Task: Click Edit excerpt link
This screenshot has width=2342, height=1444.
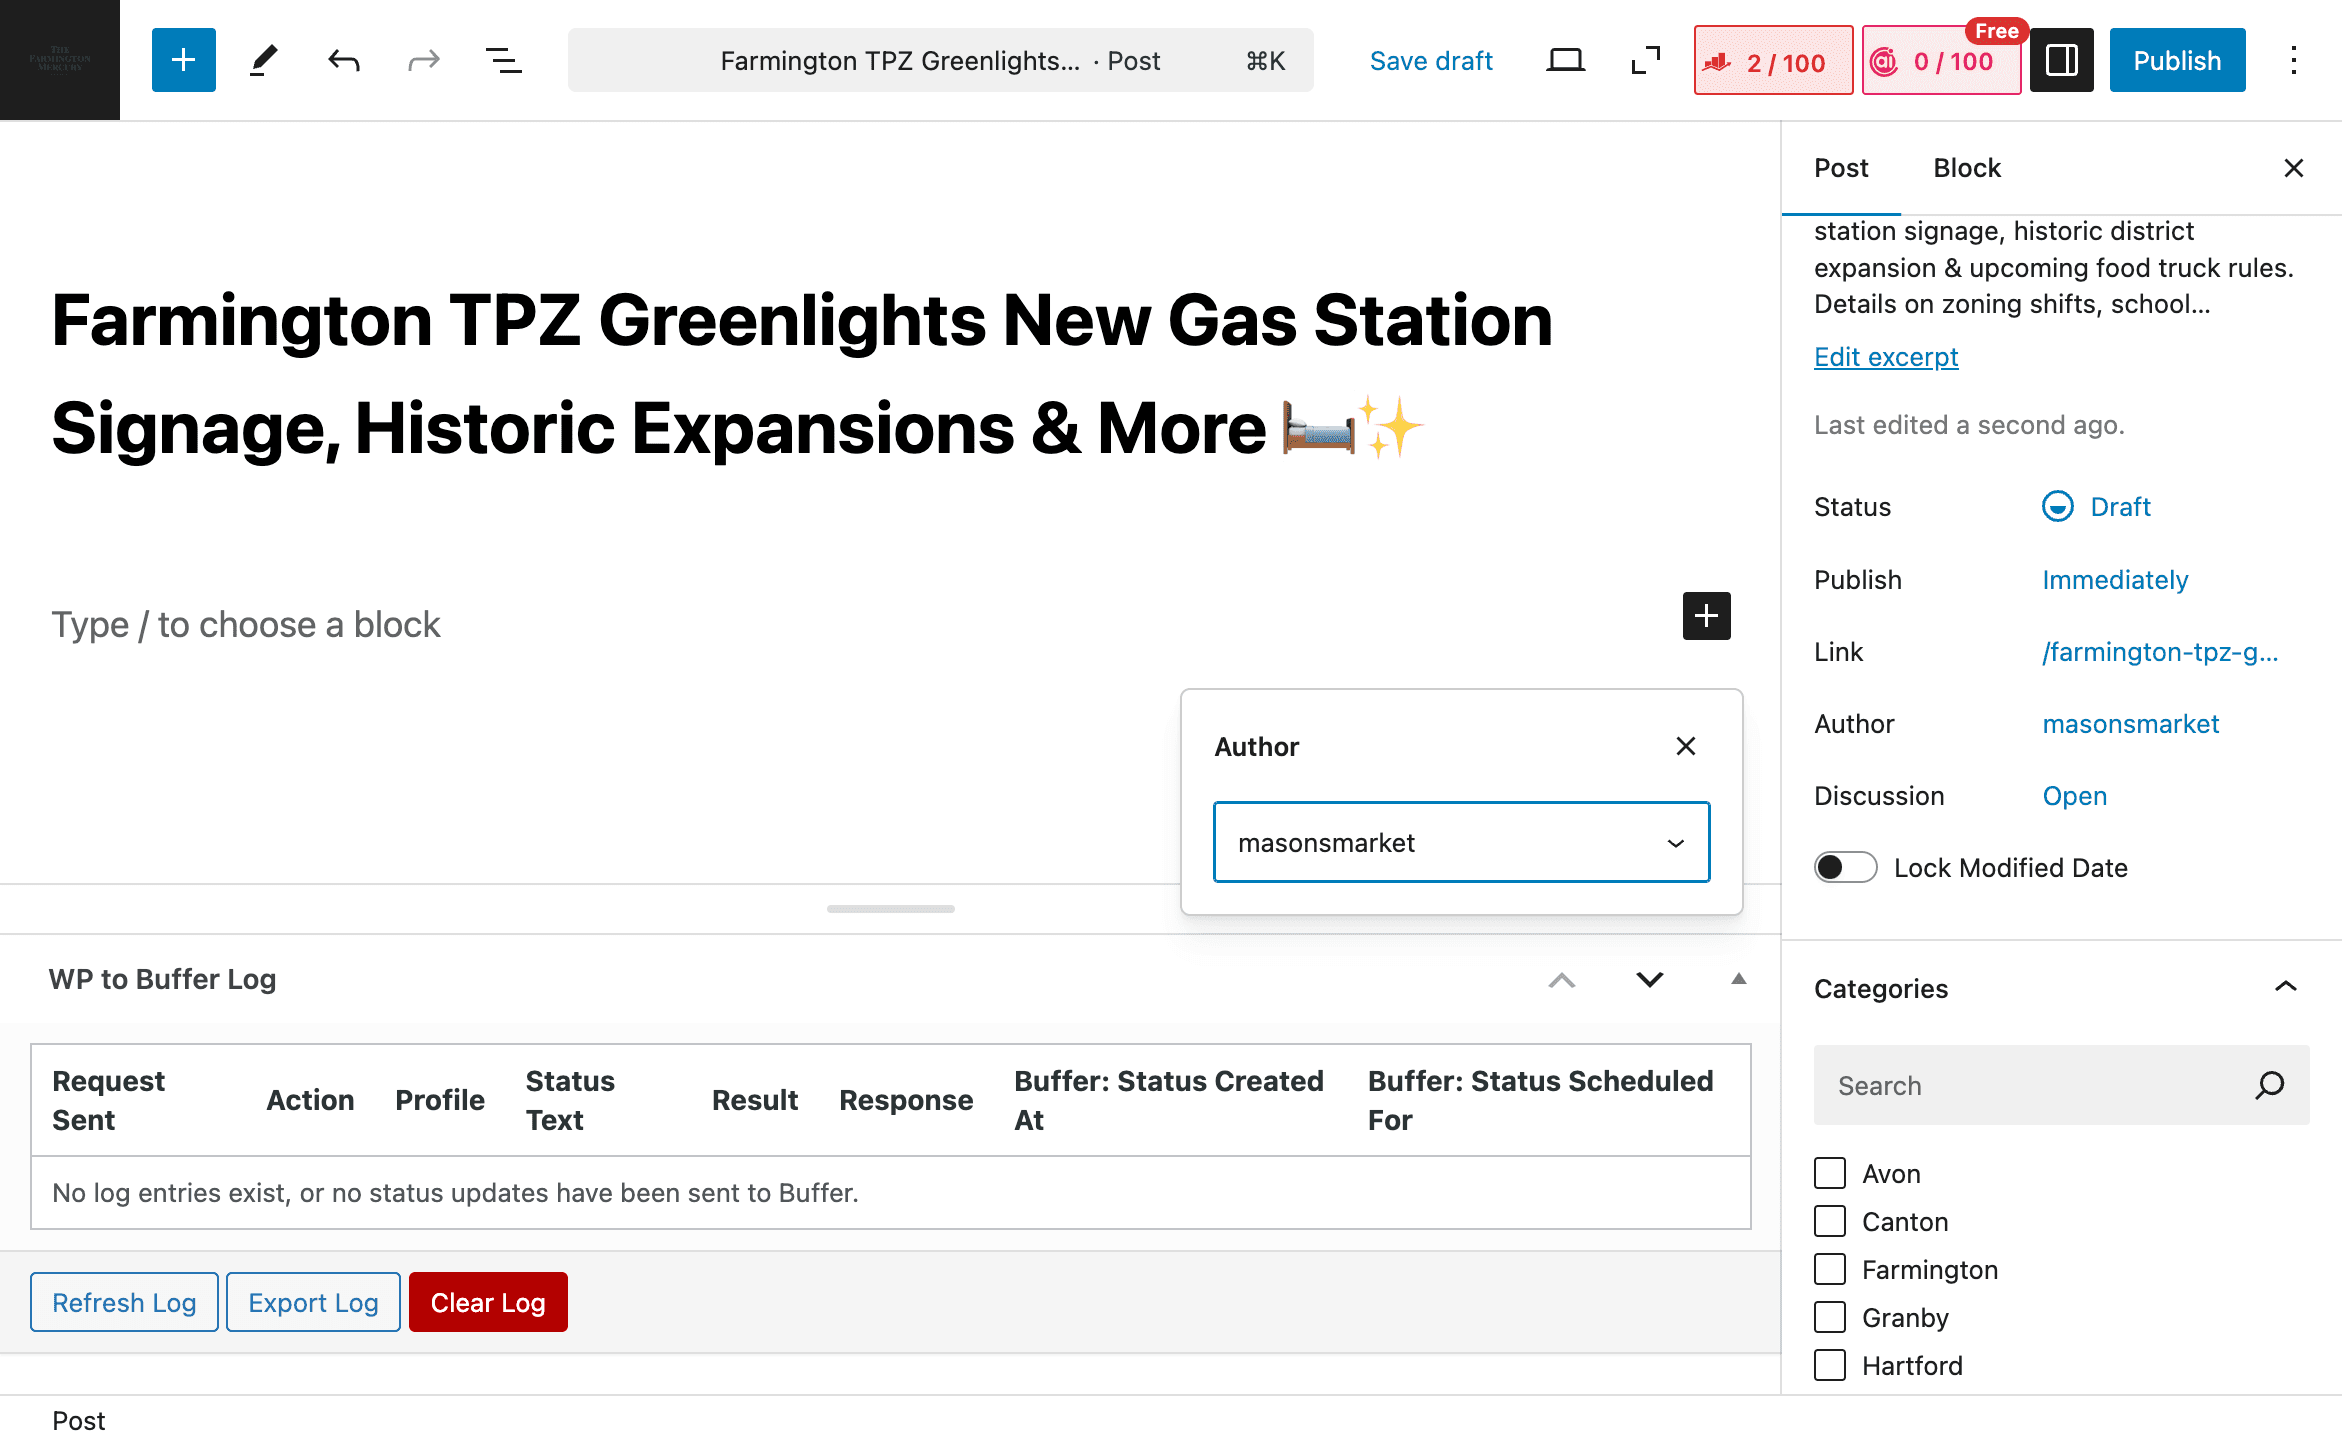Action: click(1886, 357)
